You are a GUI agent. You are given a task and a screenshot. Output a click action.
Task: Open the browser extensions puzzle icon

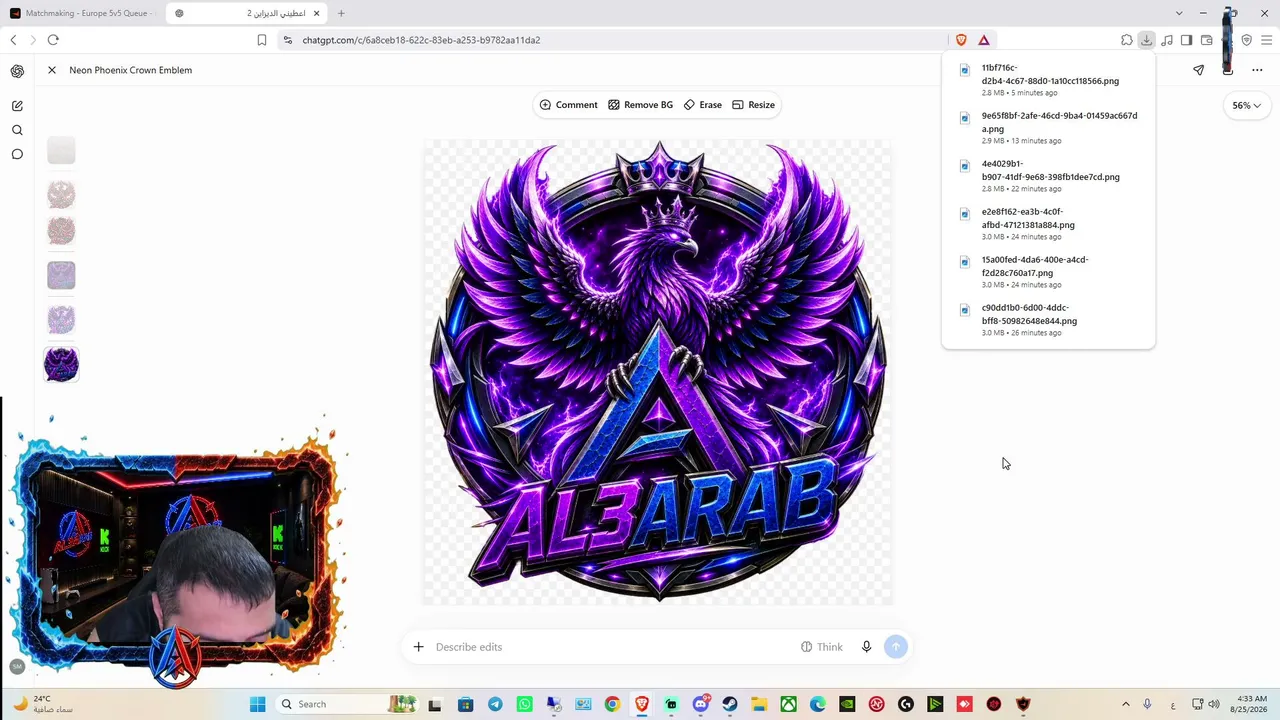[1126, 40]
